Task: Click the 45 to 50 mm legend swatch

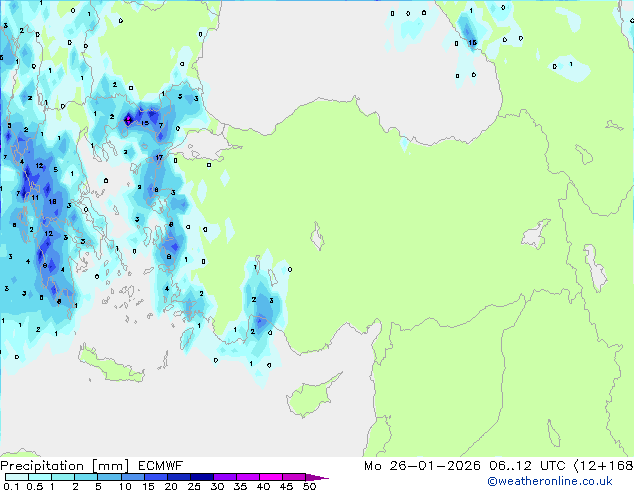Action: (x=294, y=477)
